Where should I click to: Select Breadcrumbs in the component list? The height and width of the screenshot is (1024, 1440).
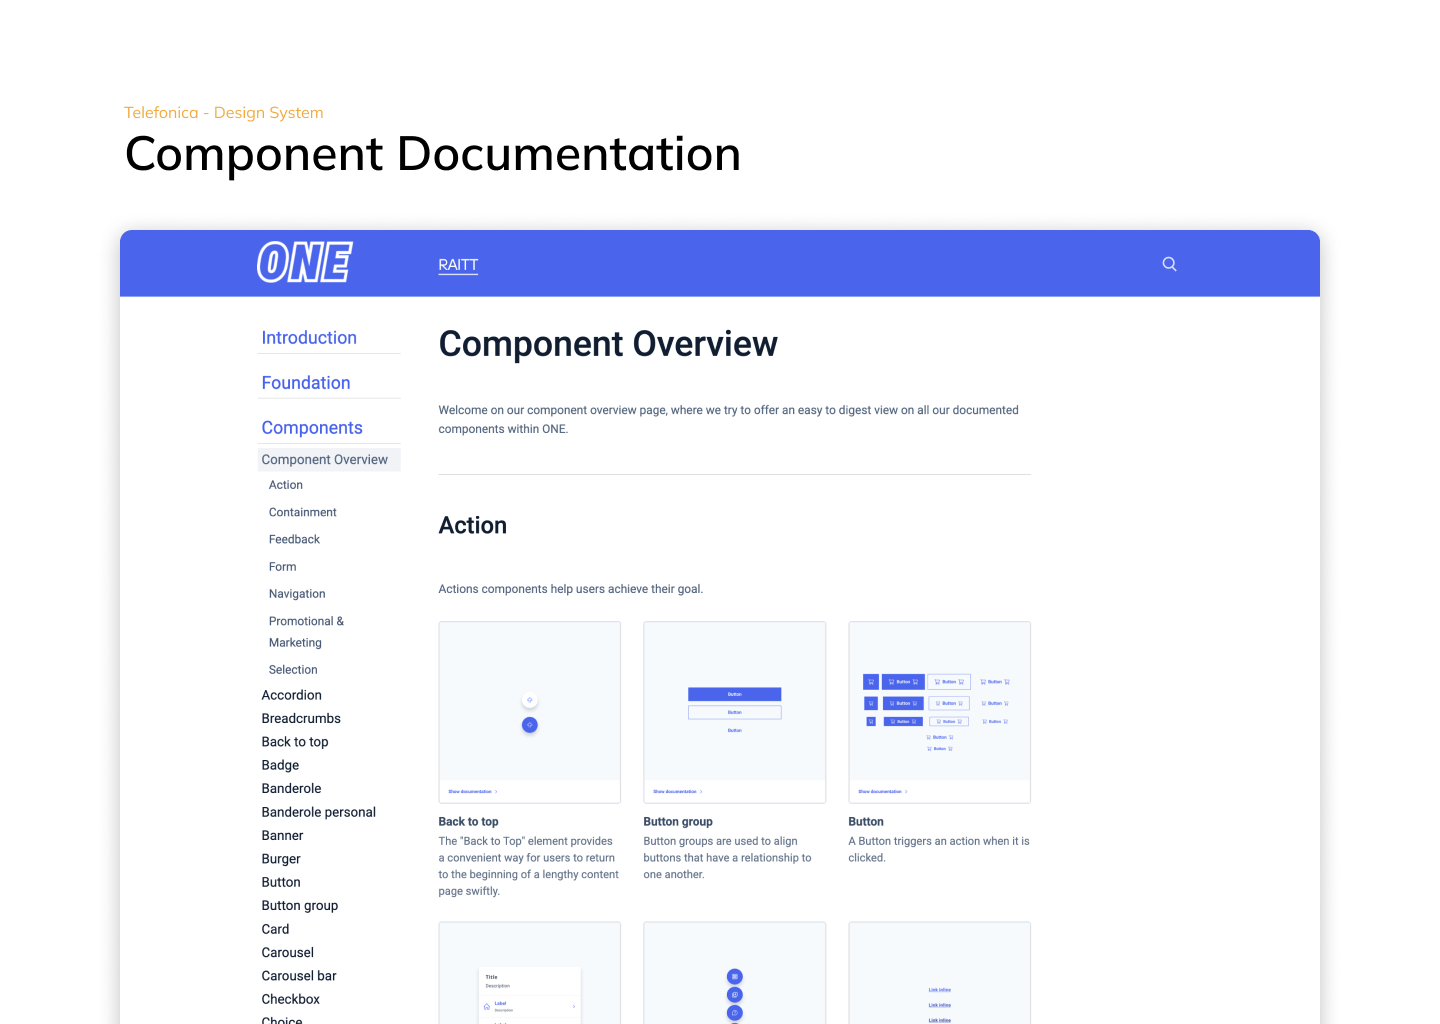pos(301,718)
